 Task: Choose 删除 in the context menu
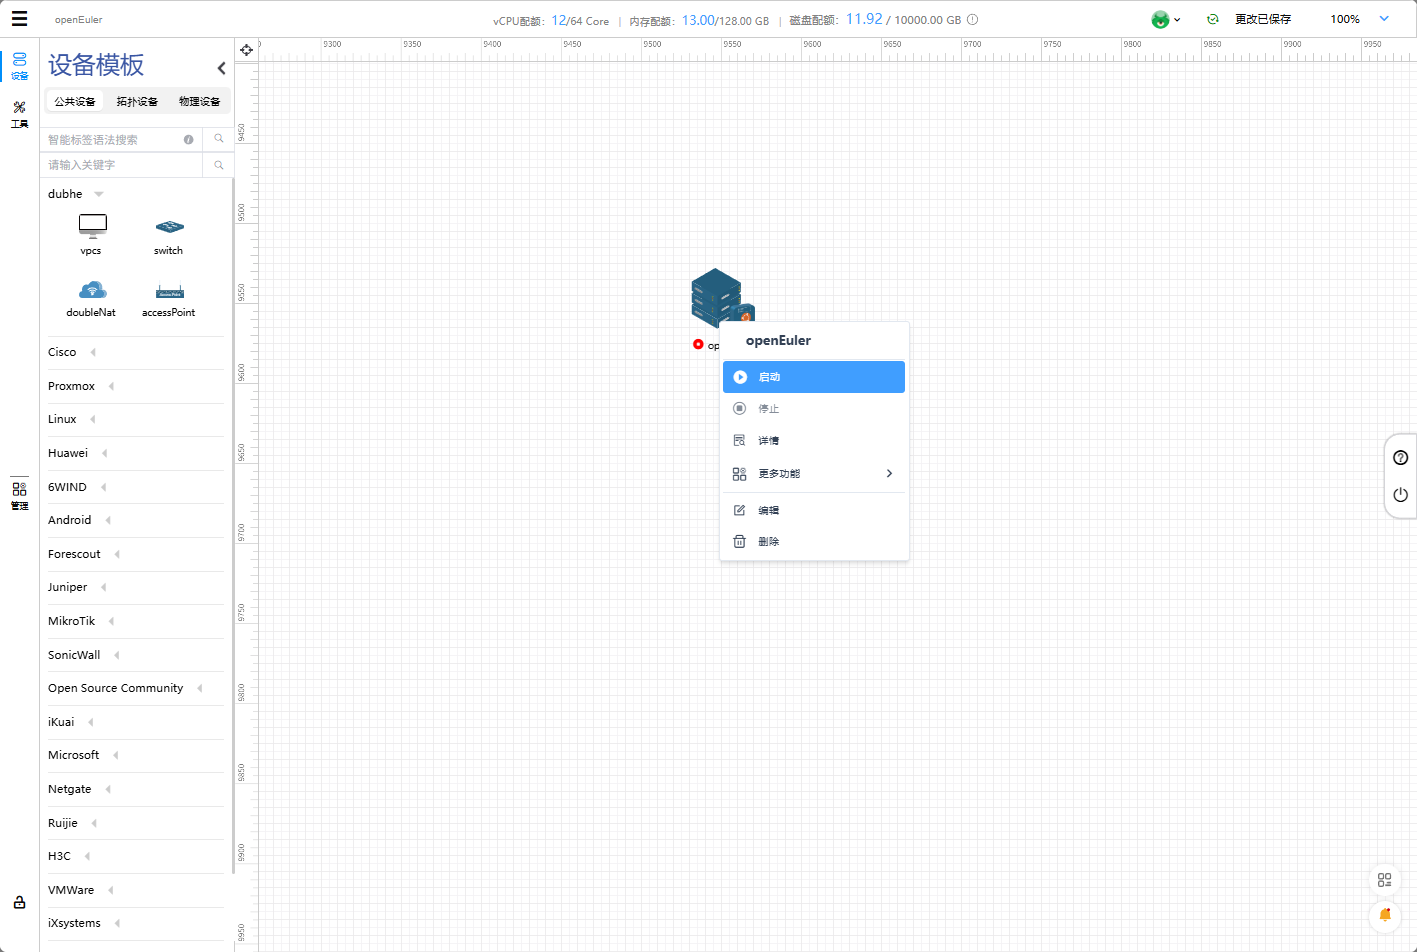[x=814, y=541]
